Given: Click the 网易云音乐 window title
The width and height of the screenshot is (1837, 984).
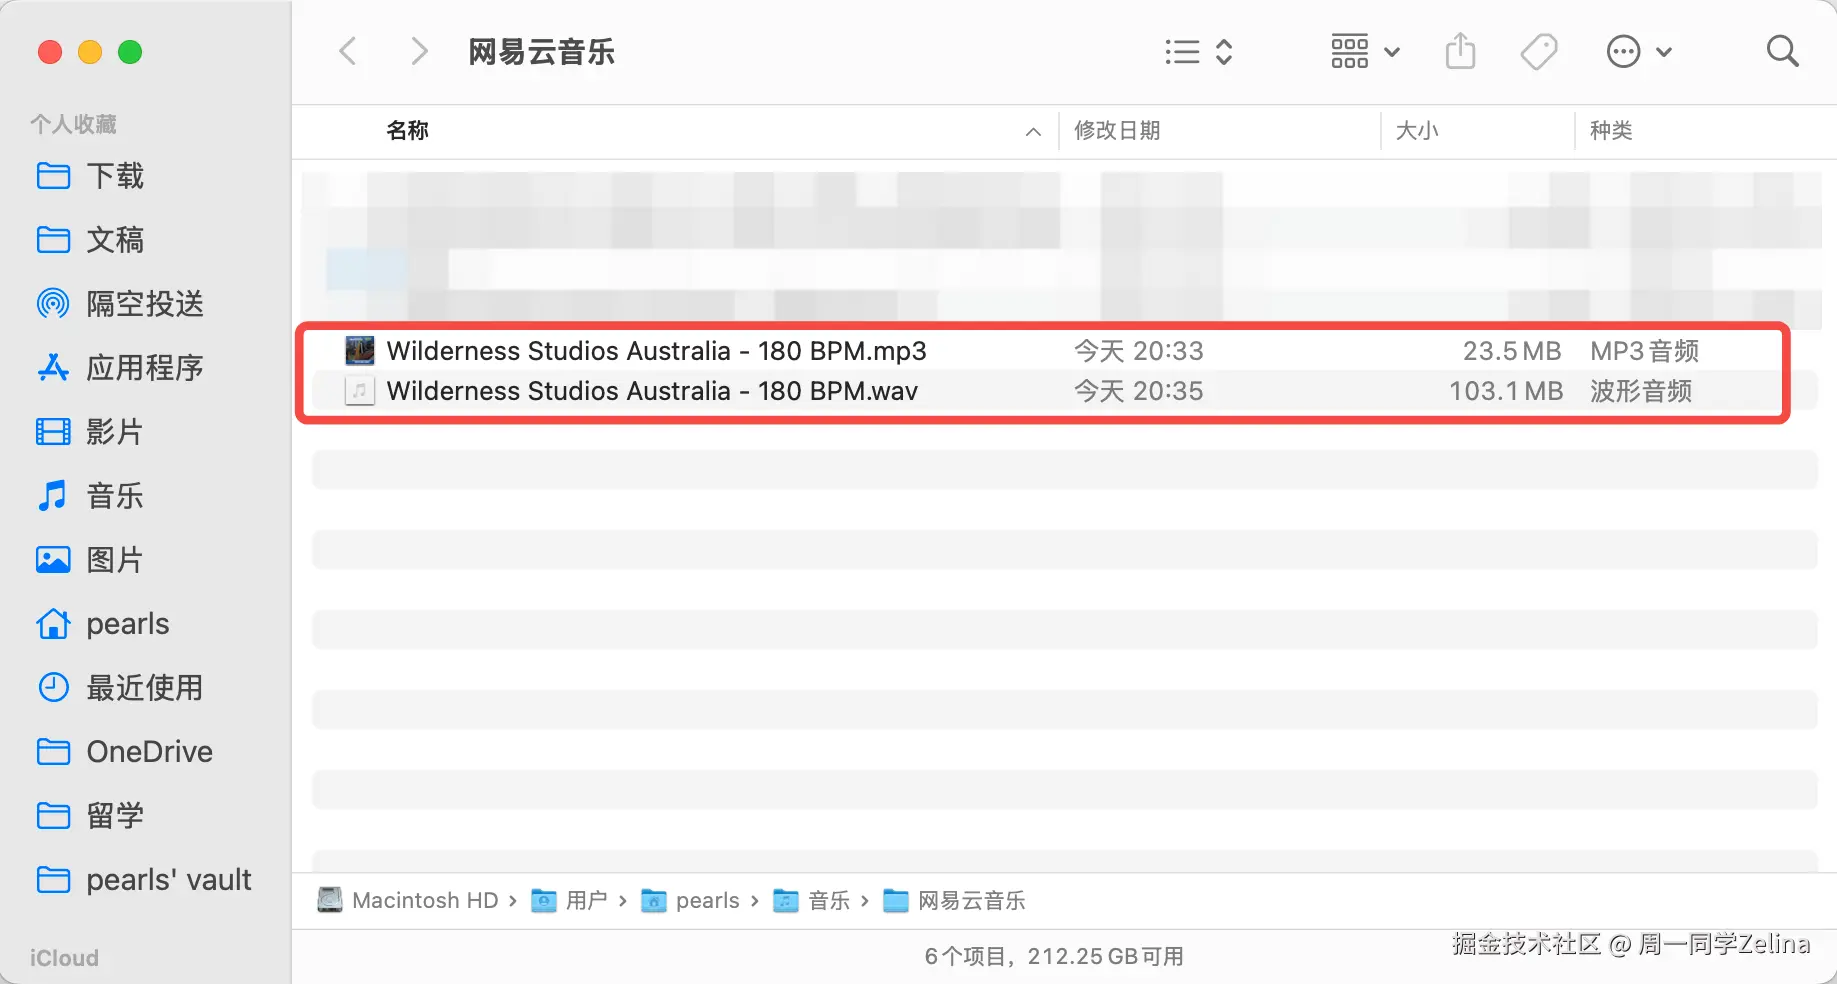Looking at the screenshot, I should [x=541, y=52].
